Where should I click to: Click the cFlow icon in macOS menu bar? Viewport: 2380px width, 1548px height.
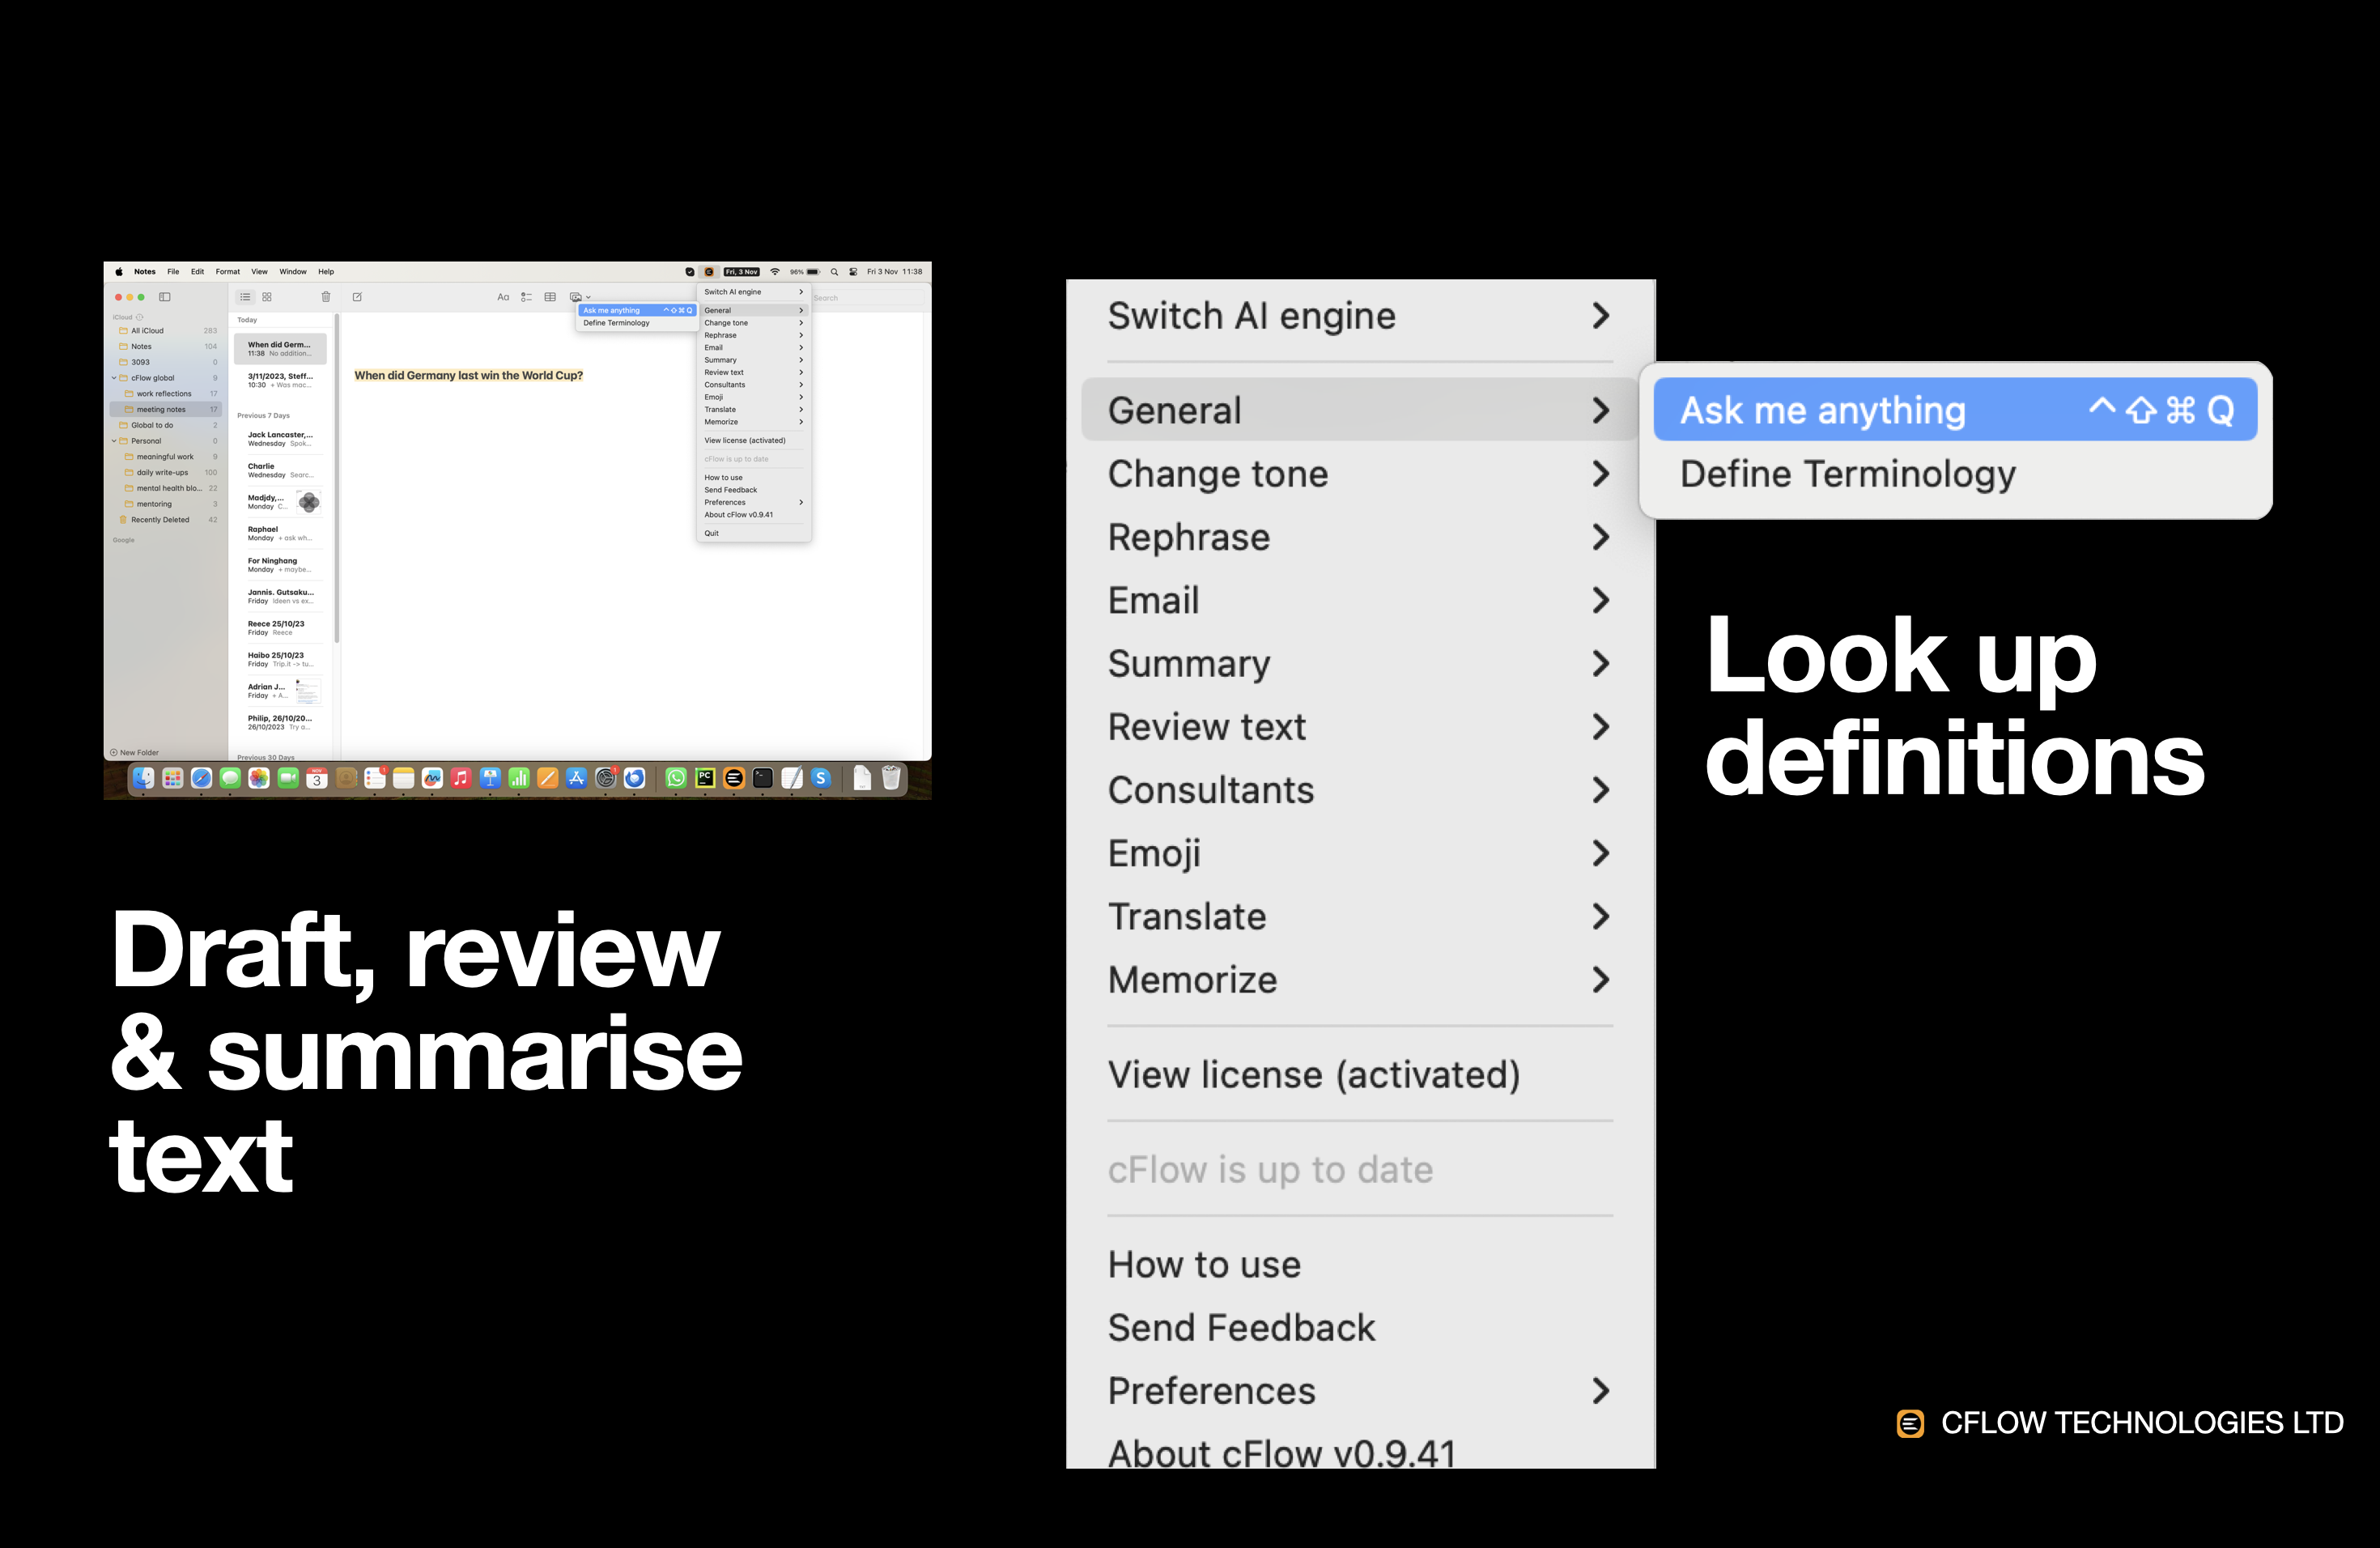(708, 272)
